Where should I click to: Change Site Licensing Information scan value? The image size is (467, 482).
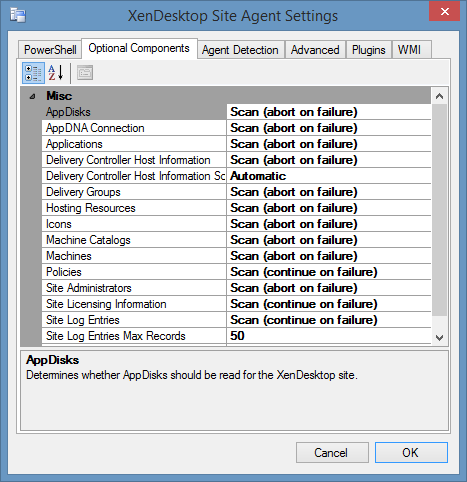coord(329,304)
